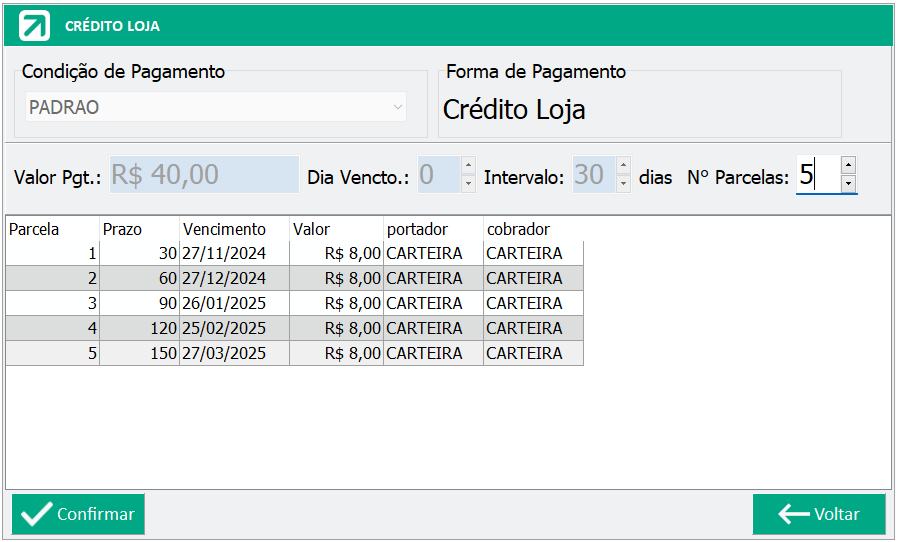
Task: Select parcela row due 27/11/2024
Action: (295, 253)
